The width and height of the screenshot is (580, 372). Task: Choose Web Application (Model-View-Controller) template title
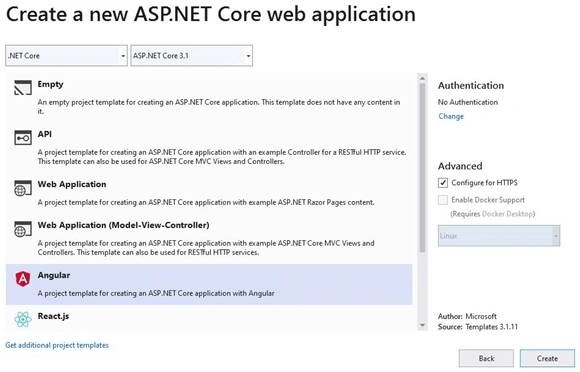pyautogui.click(x=123, y=225)
